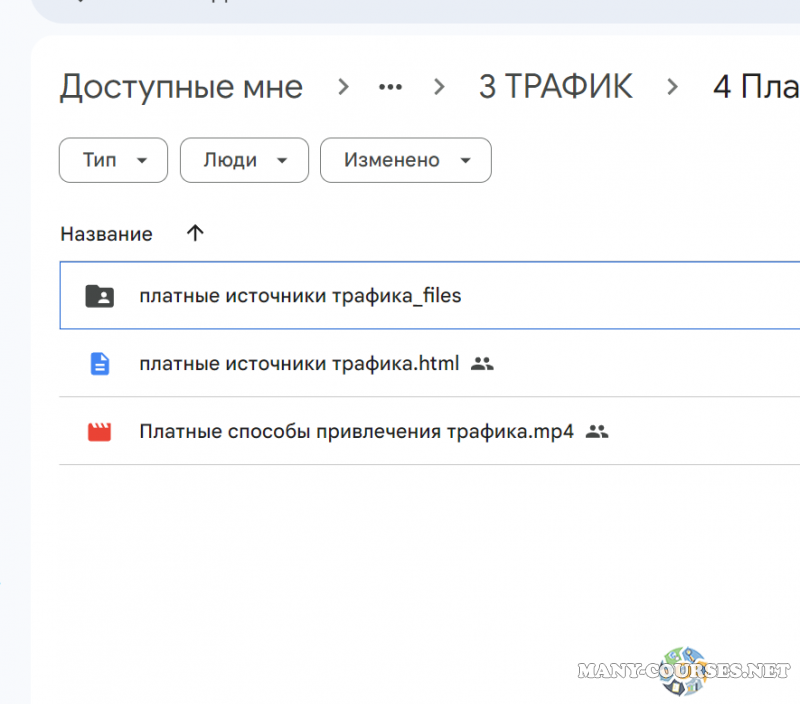
Task: Click the chevron right after 3 ТРАФИК
Action: click(x=673, y=87)
